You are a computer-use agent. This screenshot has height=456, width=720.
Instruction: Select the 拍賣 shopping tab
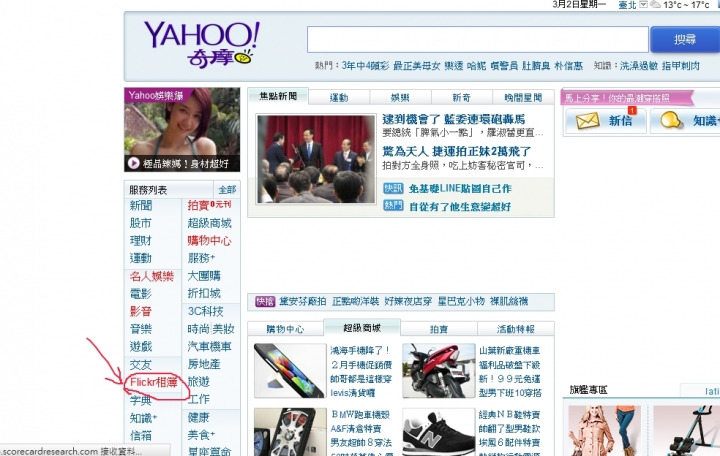[x=439, y=329]
